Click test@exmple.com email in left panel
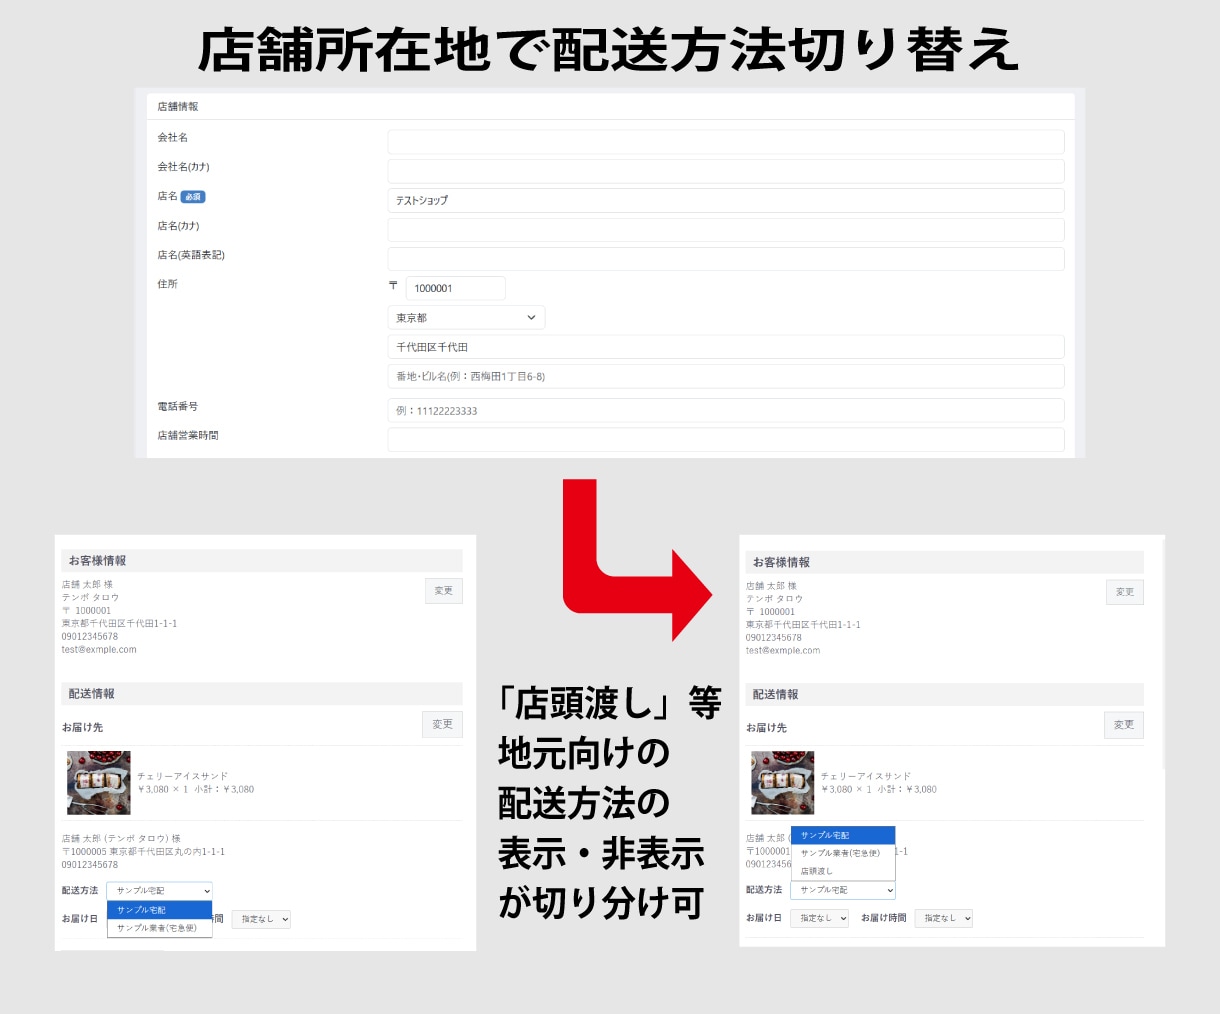The height and width of the screenshot is (1014, 1220). tap(99, 649)
